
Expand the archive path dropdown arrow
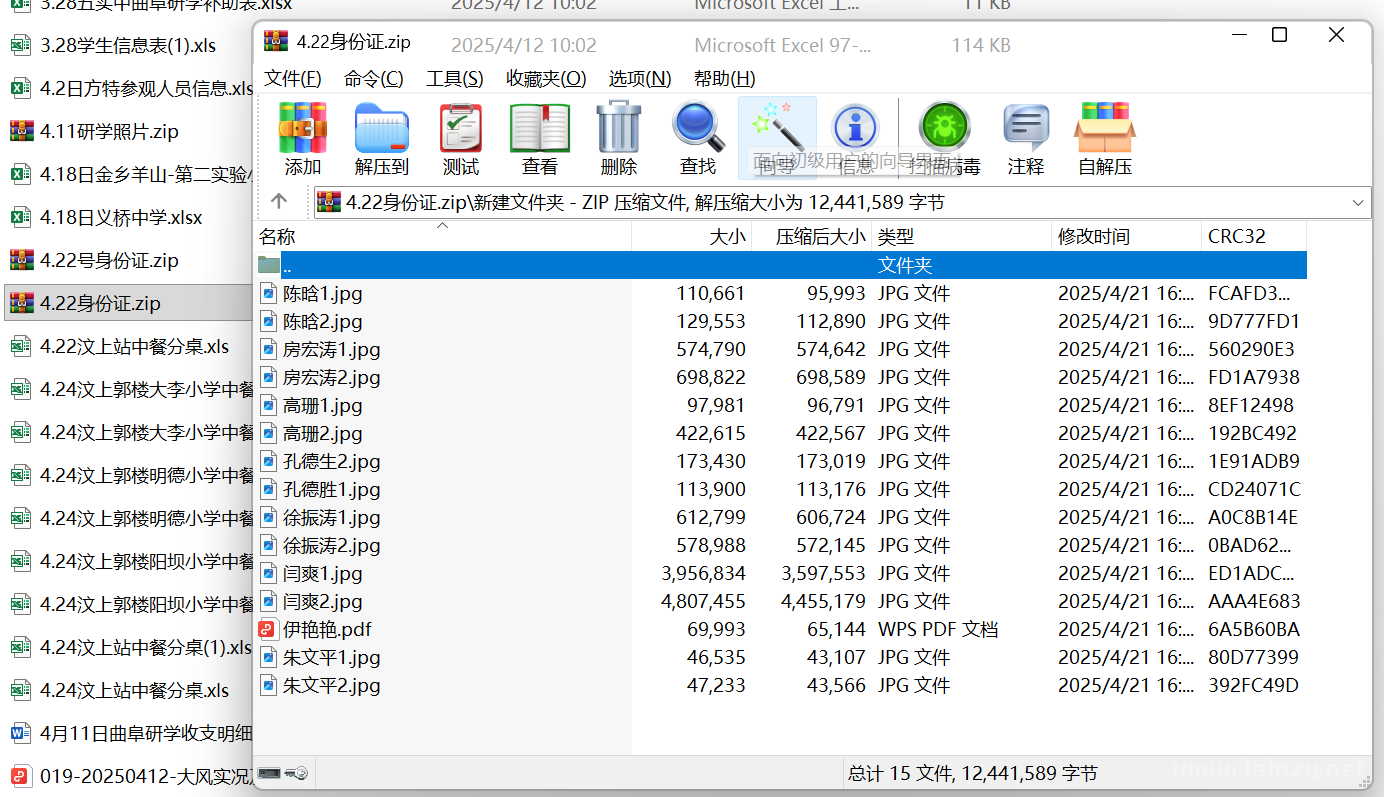(x=1358, y=203)
